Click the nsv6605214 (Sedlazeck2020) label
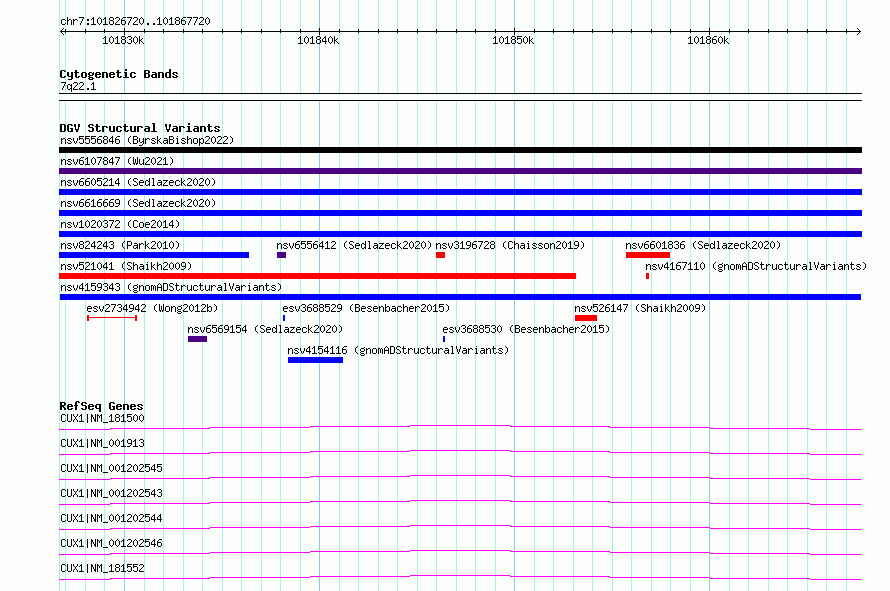 [138, 182]
